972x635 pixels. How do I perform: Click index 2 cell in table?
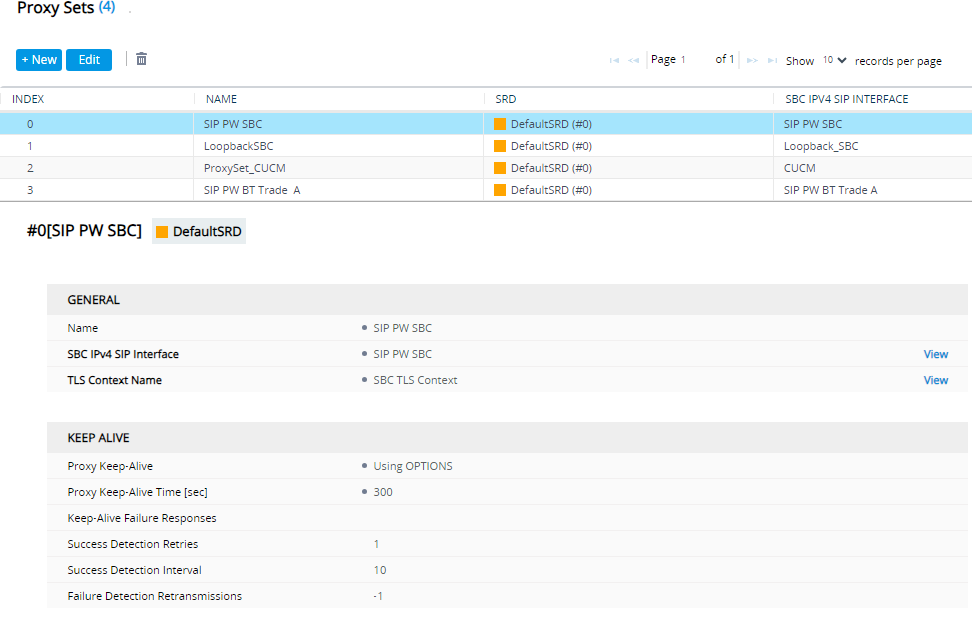tap(30, 168)
